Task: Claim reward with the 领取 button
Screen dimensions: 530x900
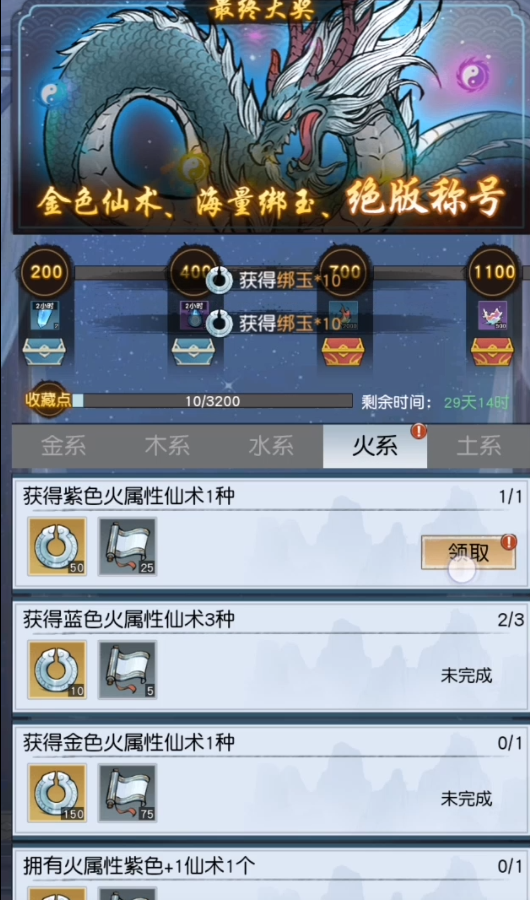Action: (x=468, y=553)
